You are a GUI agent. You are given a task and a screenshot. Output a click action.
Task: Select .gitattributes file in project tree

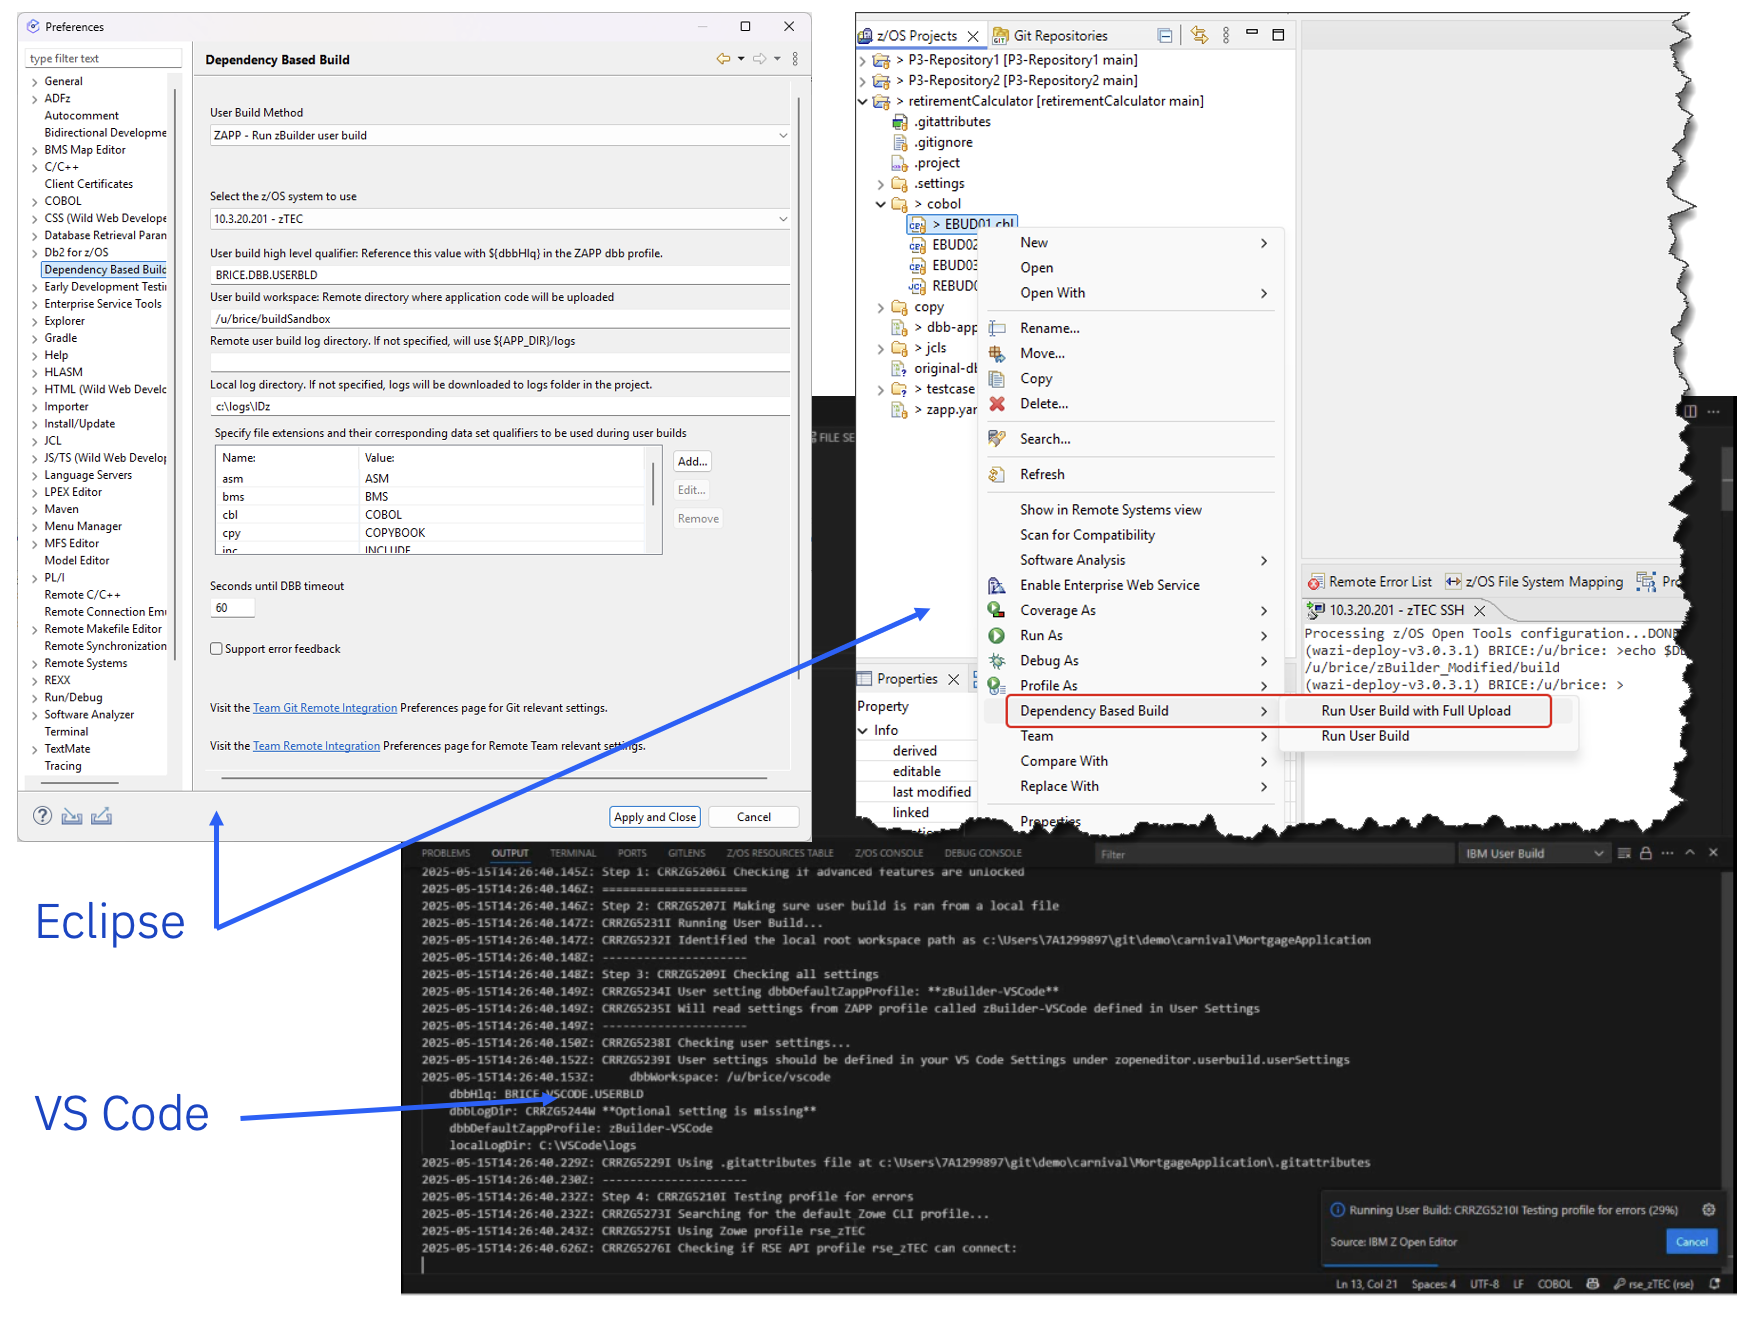coord(952,122)
